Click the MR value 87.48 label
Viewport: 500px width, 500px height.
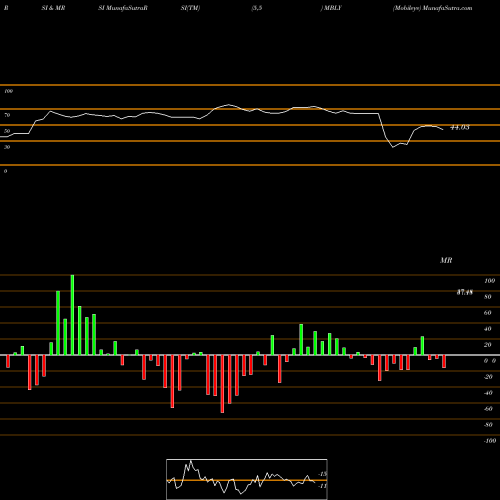465,292
